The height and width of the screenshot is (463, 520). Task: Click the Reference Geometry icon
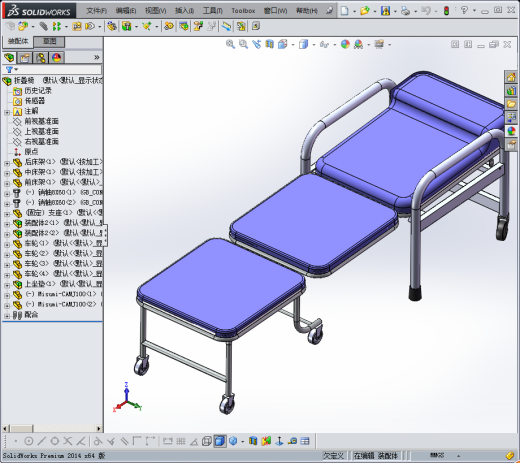pyautogui.click(x=147, y=26)
